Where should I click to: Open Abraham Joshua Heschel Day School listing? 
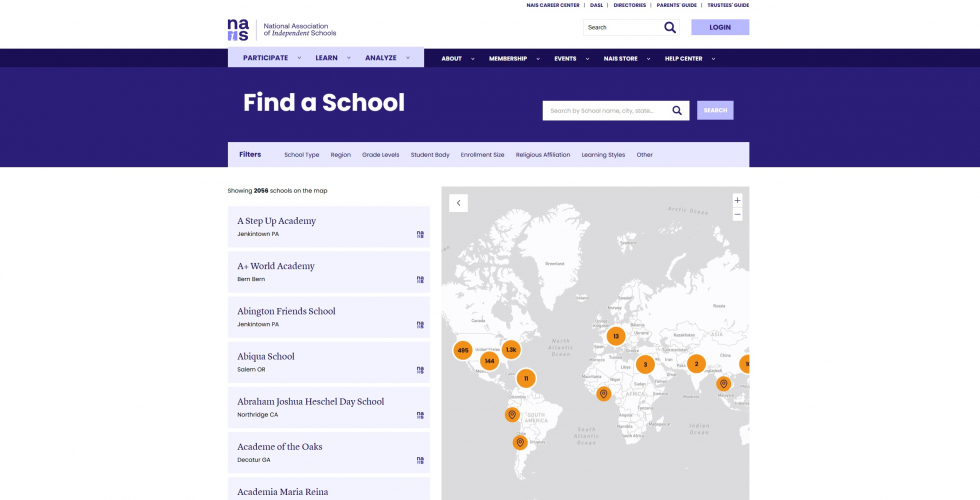tap(329, 408)
